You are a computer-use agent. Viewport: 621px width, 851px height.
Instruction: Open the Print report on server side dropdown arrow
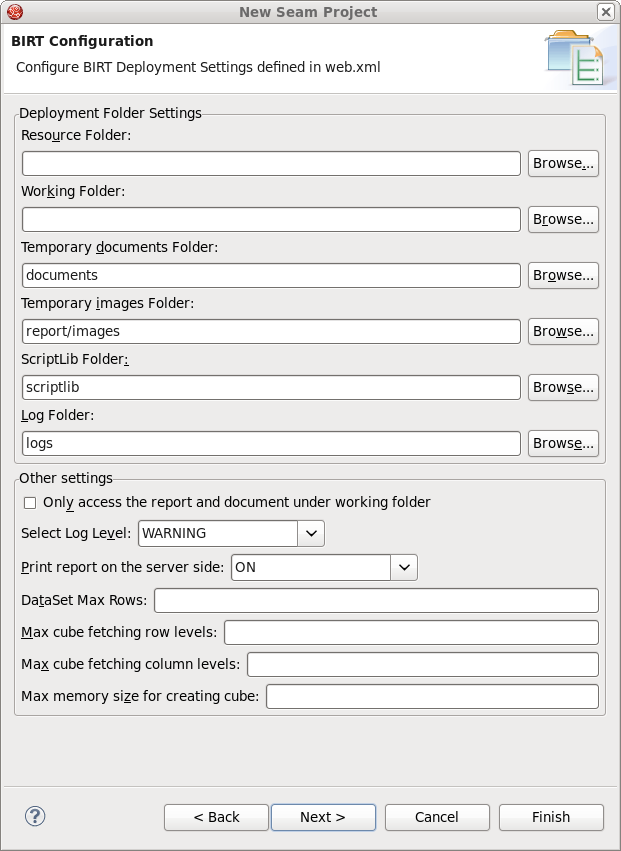[404, 568]
